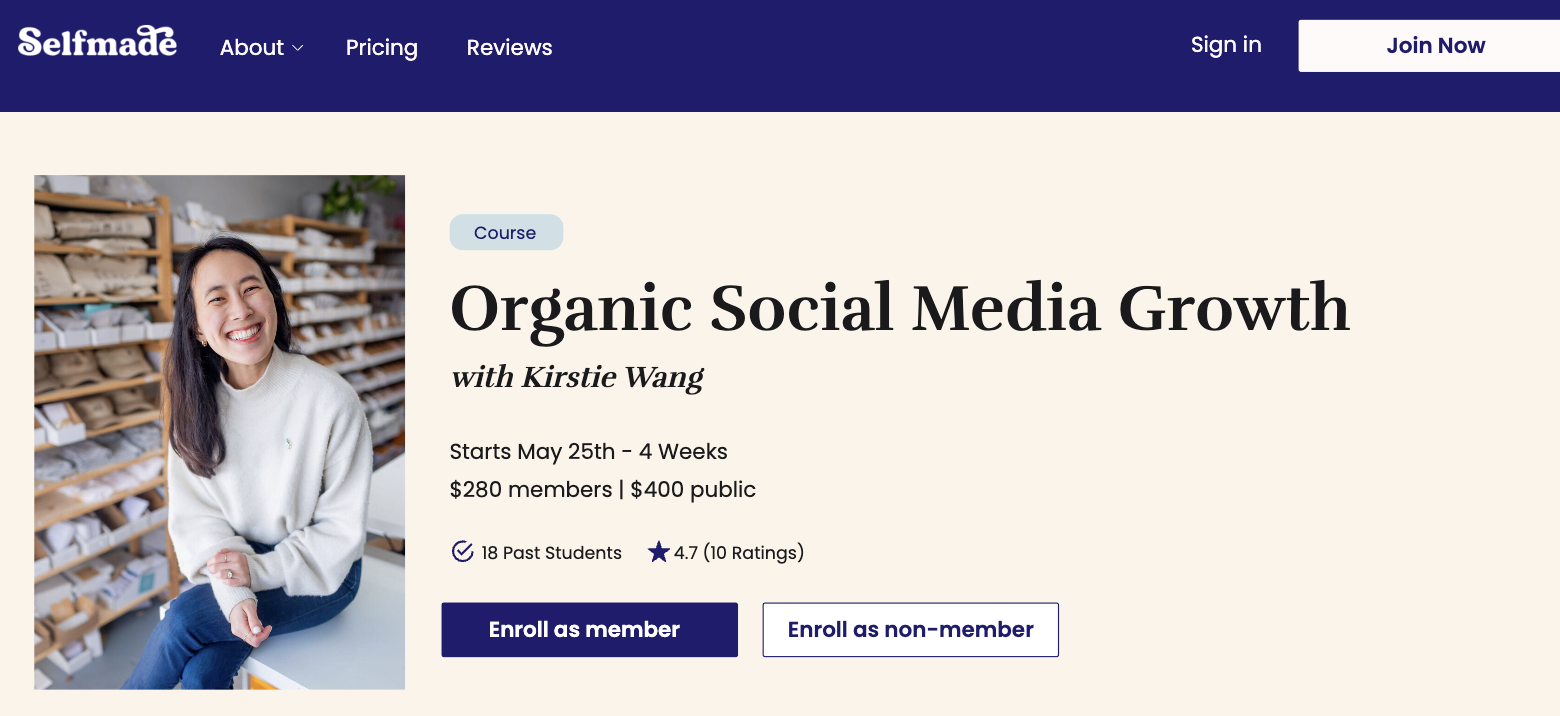Click the "$280 members | $400 public" price line

coord(602,490)
